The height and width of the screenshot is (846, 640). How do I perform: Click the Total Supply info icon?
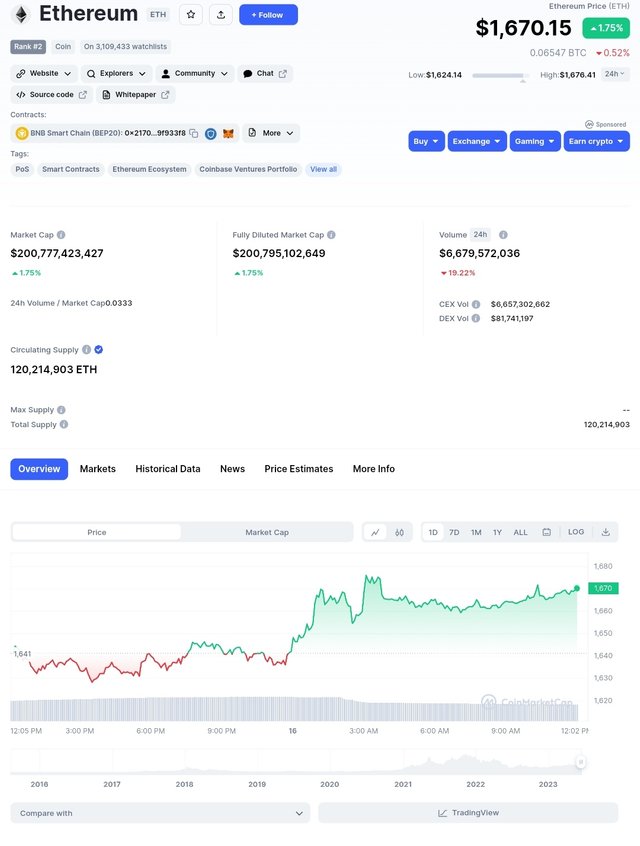[64, 424]
